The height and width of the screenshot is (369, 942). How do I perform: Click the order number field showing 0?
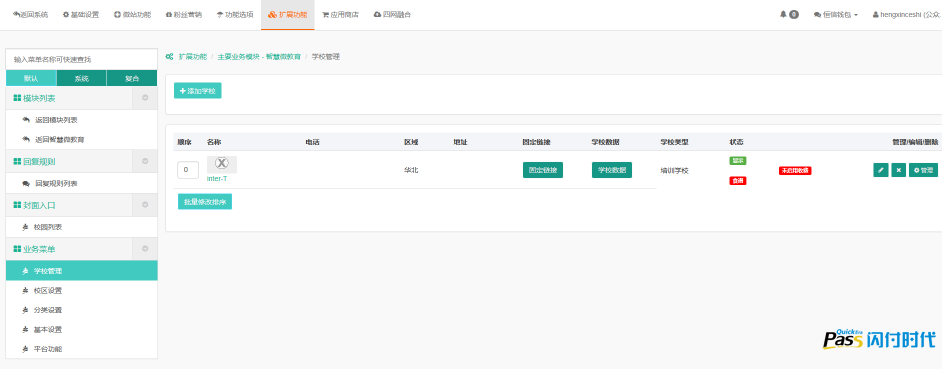(187, 170)
